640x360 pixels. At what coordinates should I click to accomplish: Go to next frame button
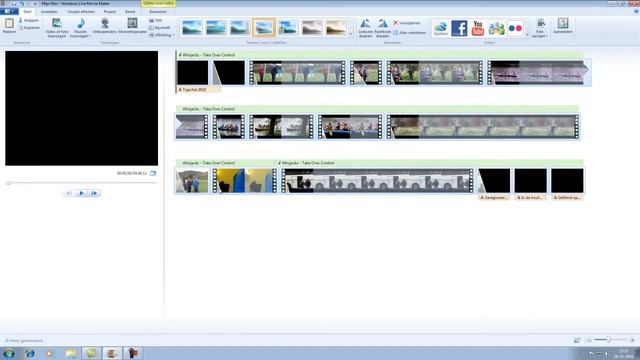(94, 193)
